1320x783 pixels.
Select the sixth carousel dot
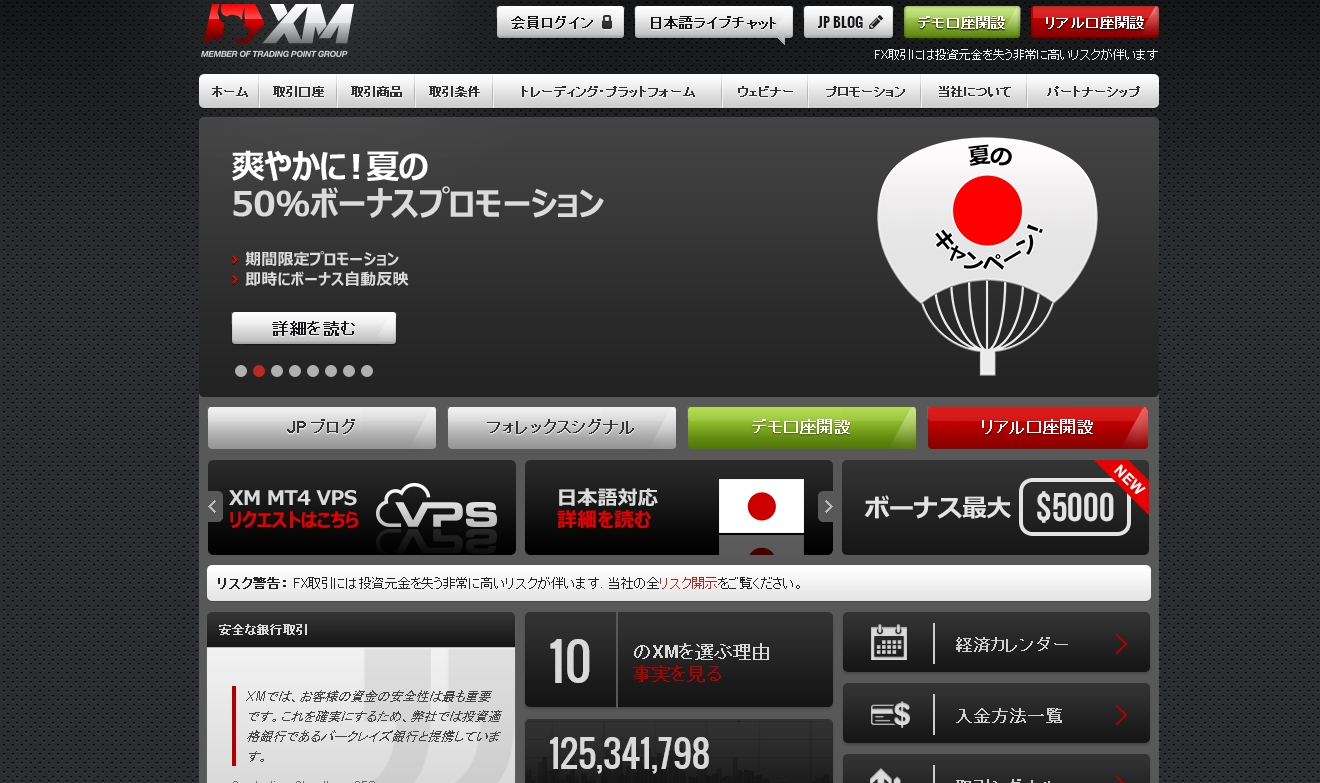pyautogui.click(x=331, y=371)
